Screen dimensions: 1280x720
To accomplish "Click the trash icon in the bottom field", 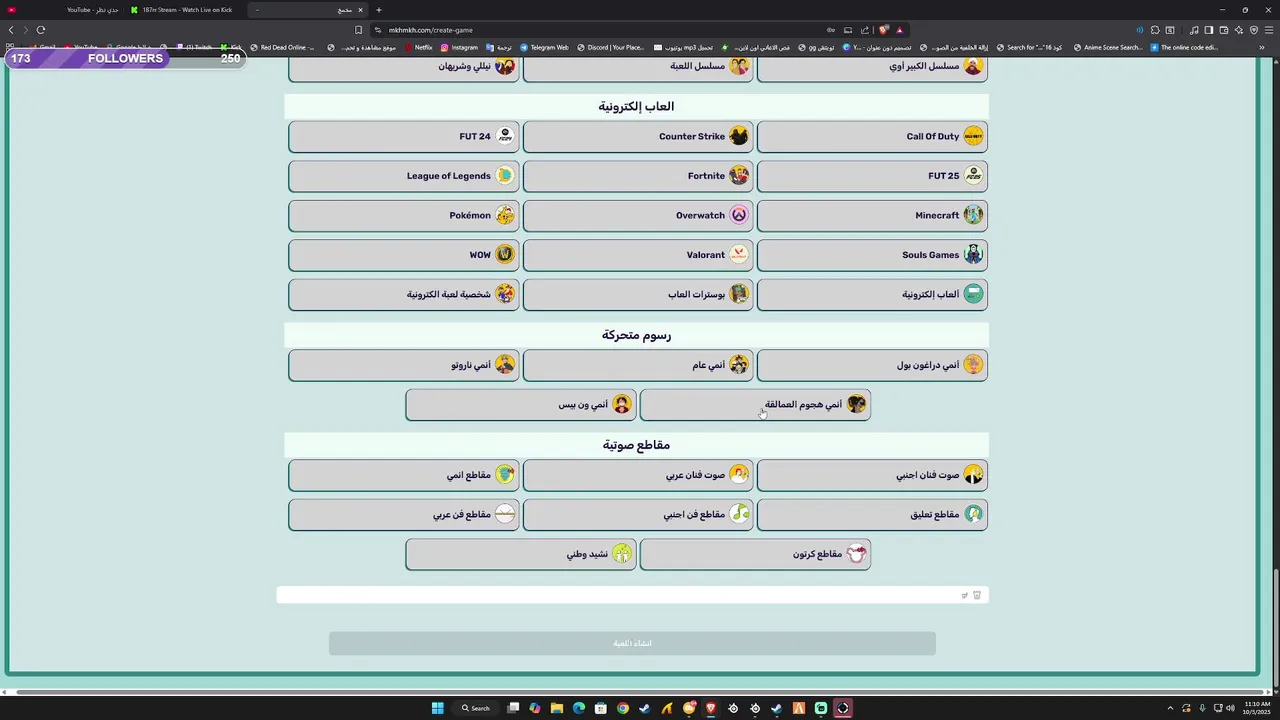I will coord(977,595).
